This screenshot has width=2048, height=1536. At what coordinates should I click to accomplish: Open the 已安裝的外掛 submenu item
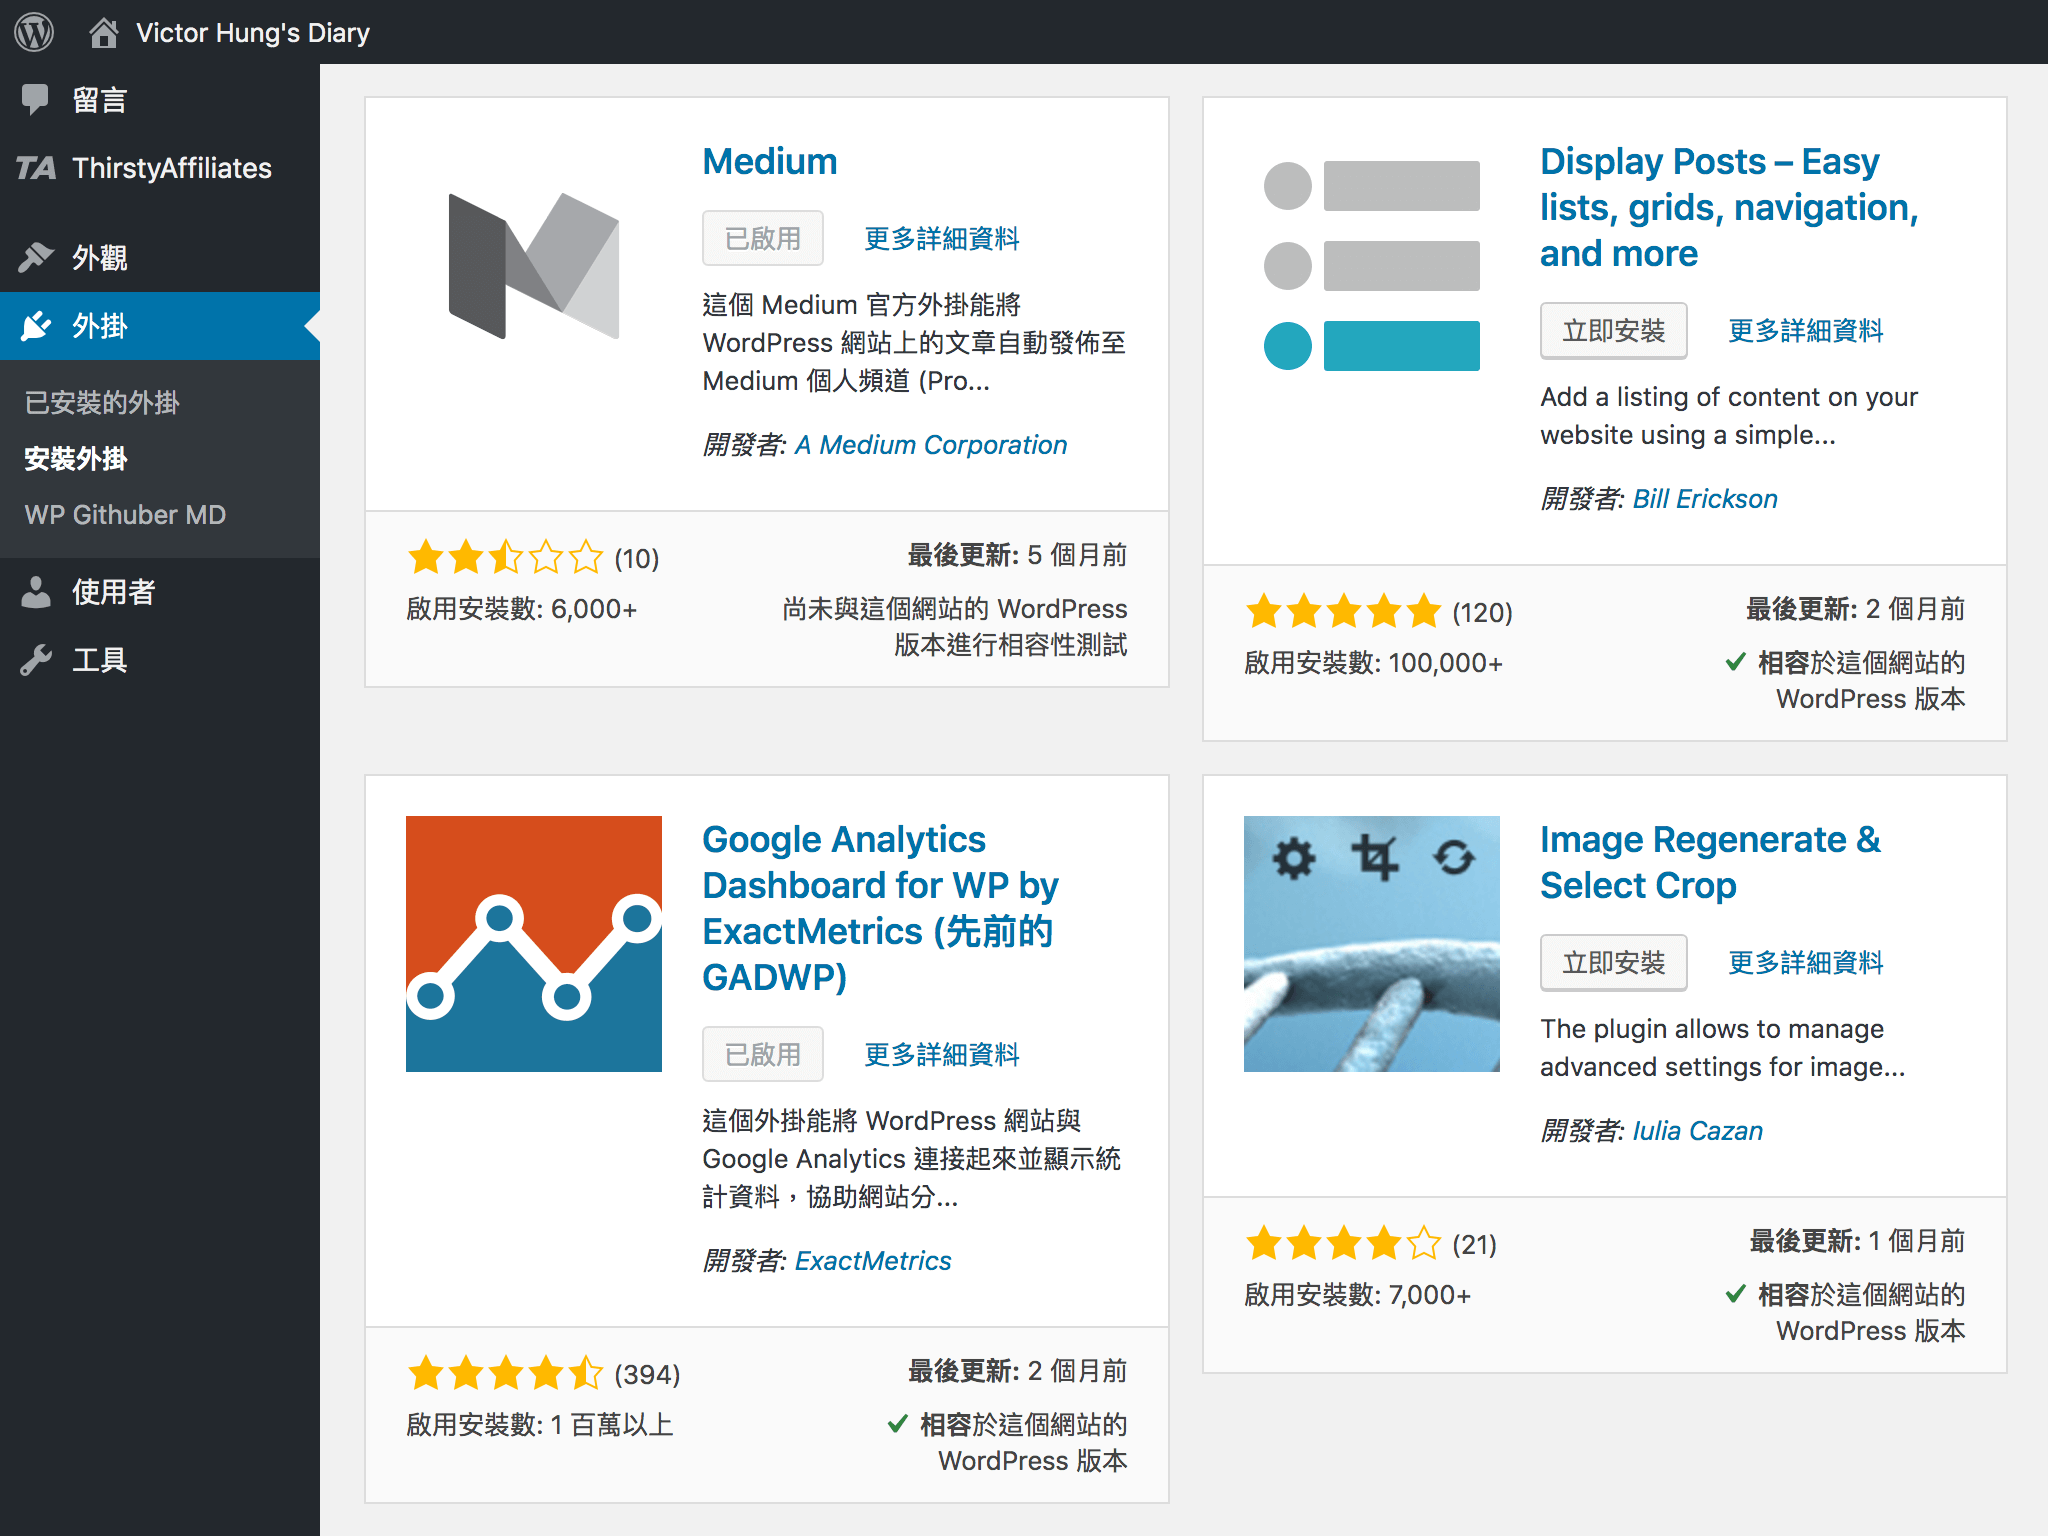point(102,402)
